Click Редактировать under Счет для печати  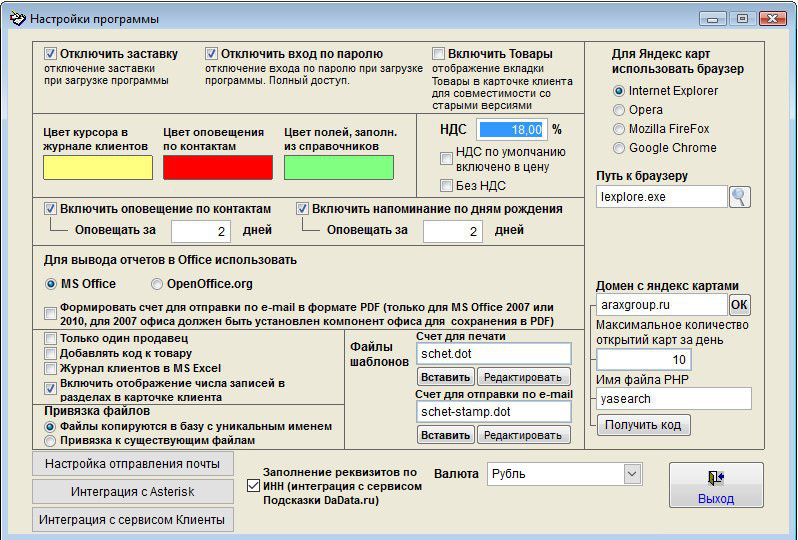click(523, 377)
